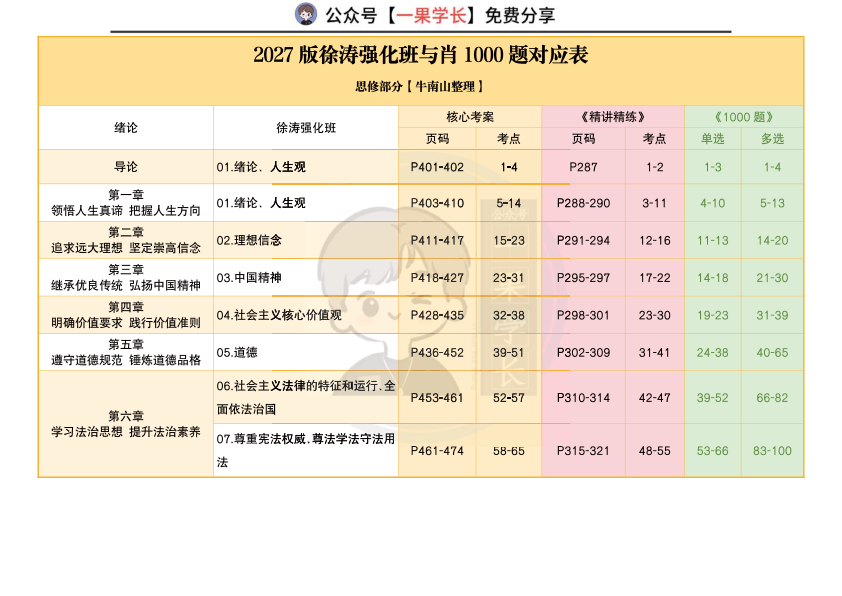Screen dimensions: 842x596
Task: Click the P288-290 cell
Action: click(583, 203)
